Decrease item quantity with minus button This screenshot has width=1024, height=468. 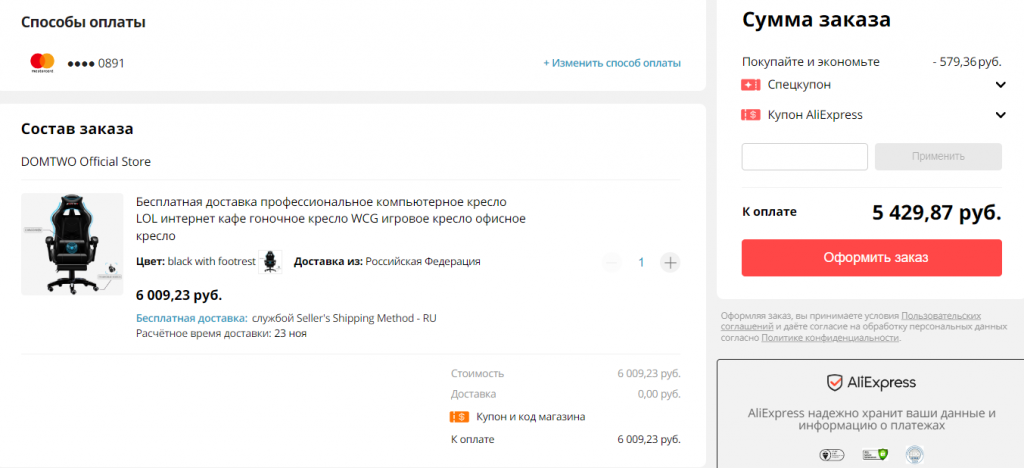(x=612, y=263)
